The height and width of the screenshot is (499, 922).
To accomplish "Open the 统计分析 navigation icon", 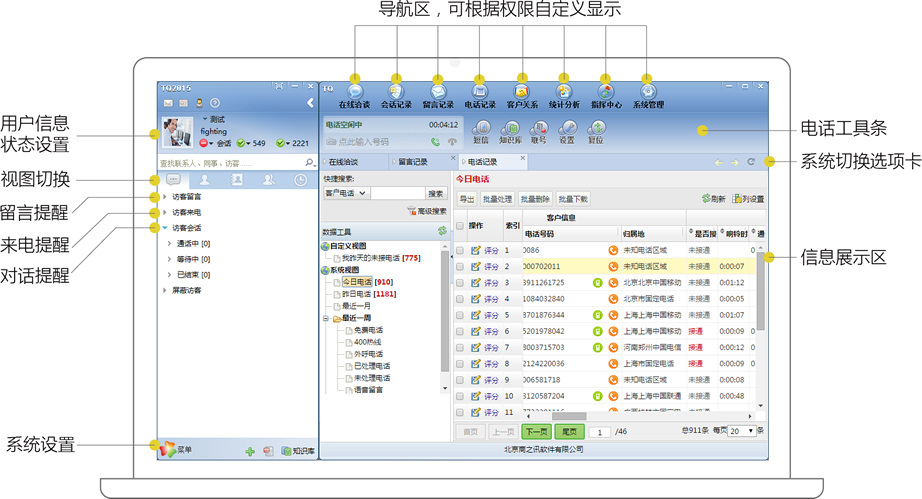I will [563, 93].
